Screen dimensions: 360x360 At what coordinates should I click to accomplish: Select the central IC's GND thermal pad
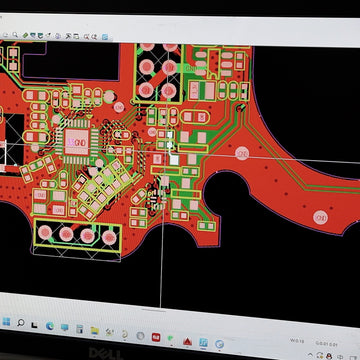coord(77,142)
